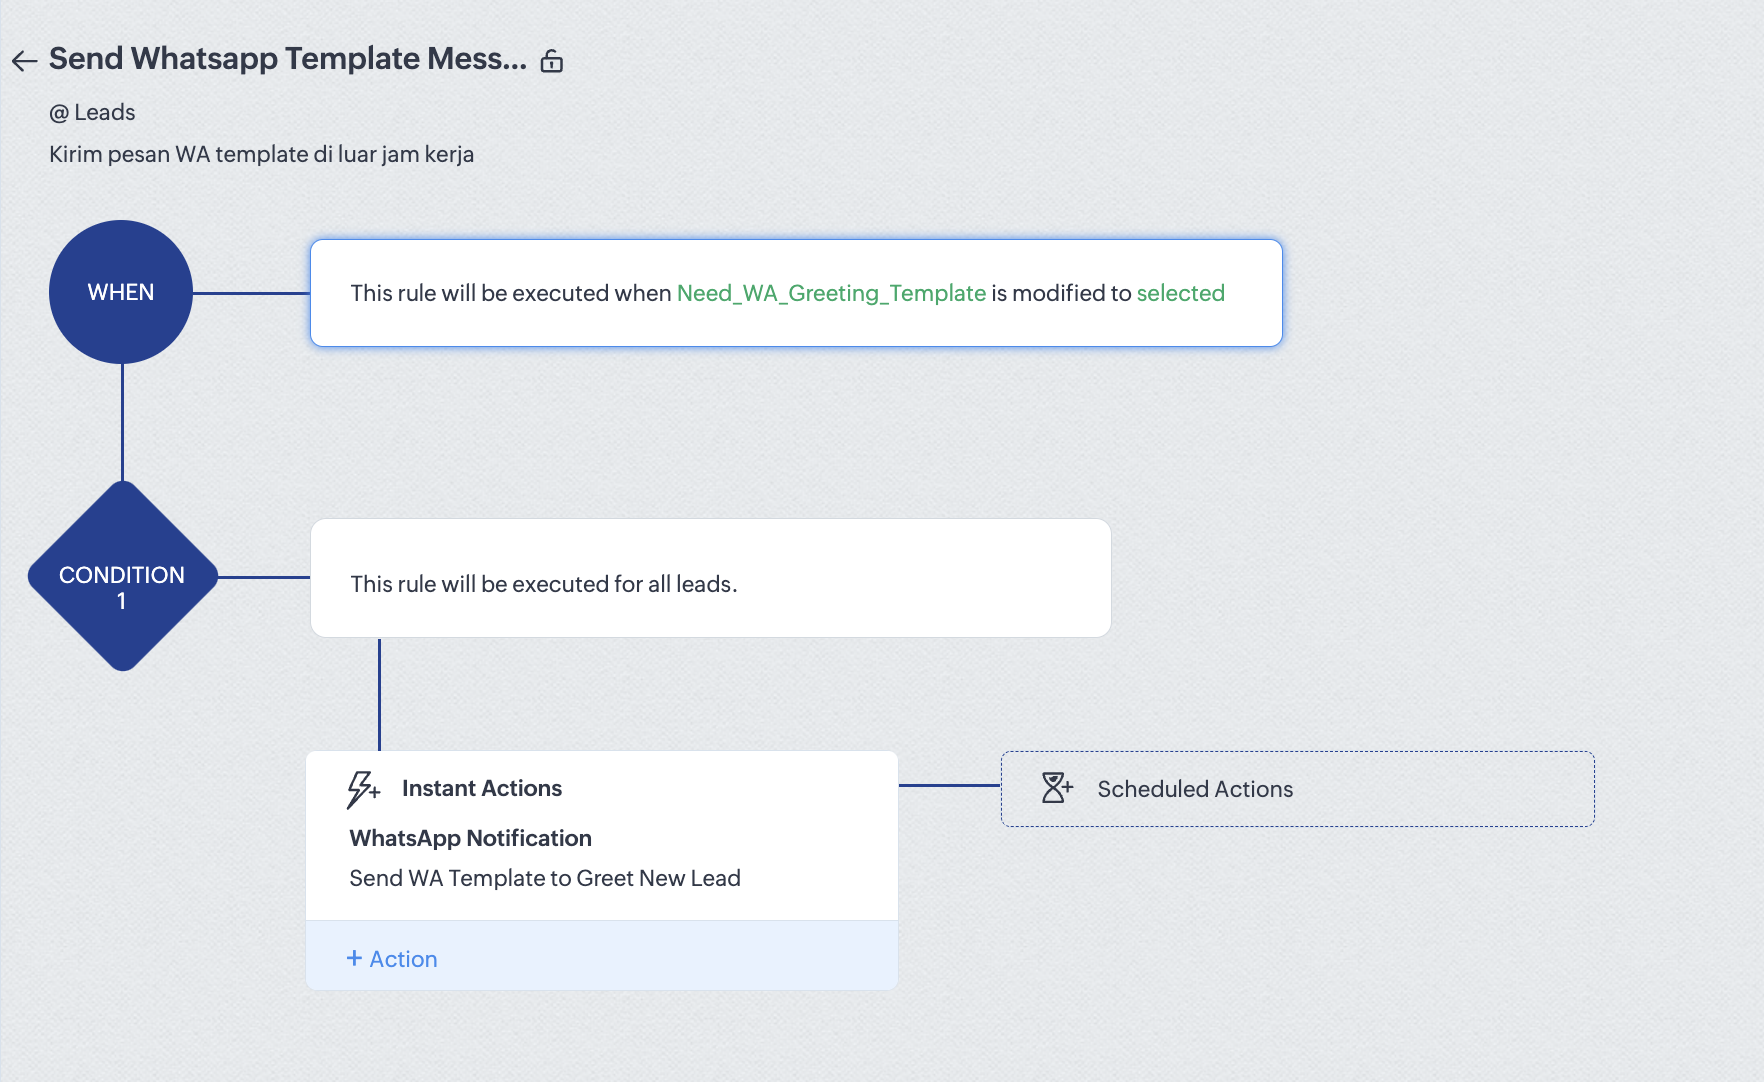Click the @ Leads module label

point(92,112)
